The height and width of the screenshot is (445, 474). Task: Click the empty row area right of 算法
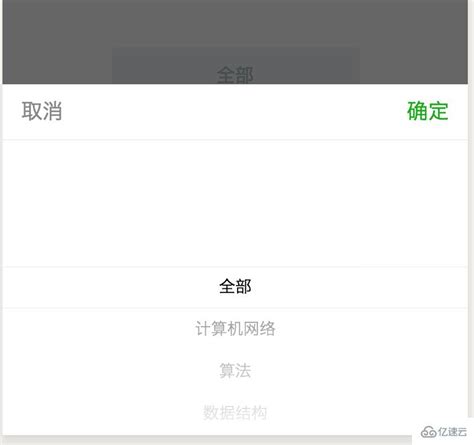360,371
